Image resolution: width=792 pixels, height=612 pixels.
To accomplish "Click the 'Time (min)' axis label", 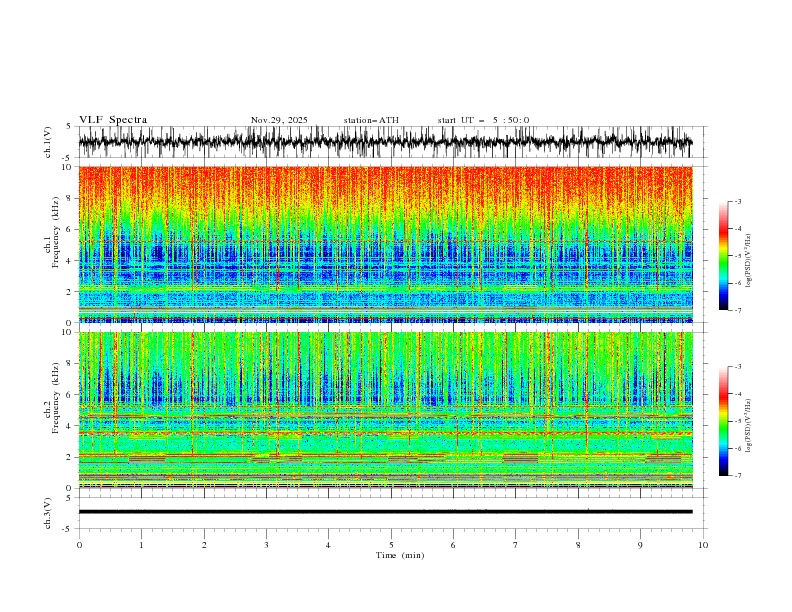I will (x=400, y=555).
